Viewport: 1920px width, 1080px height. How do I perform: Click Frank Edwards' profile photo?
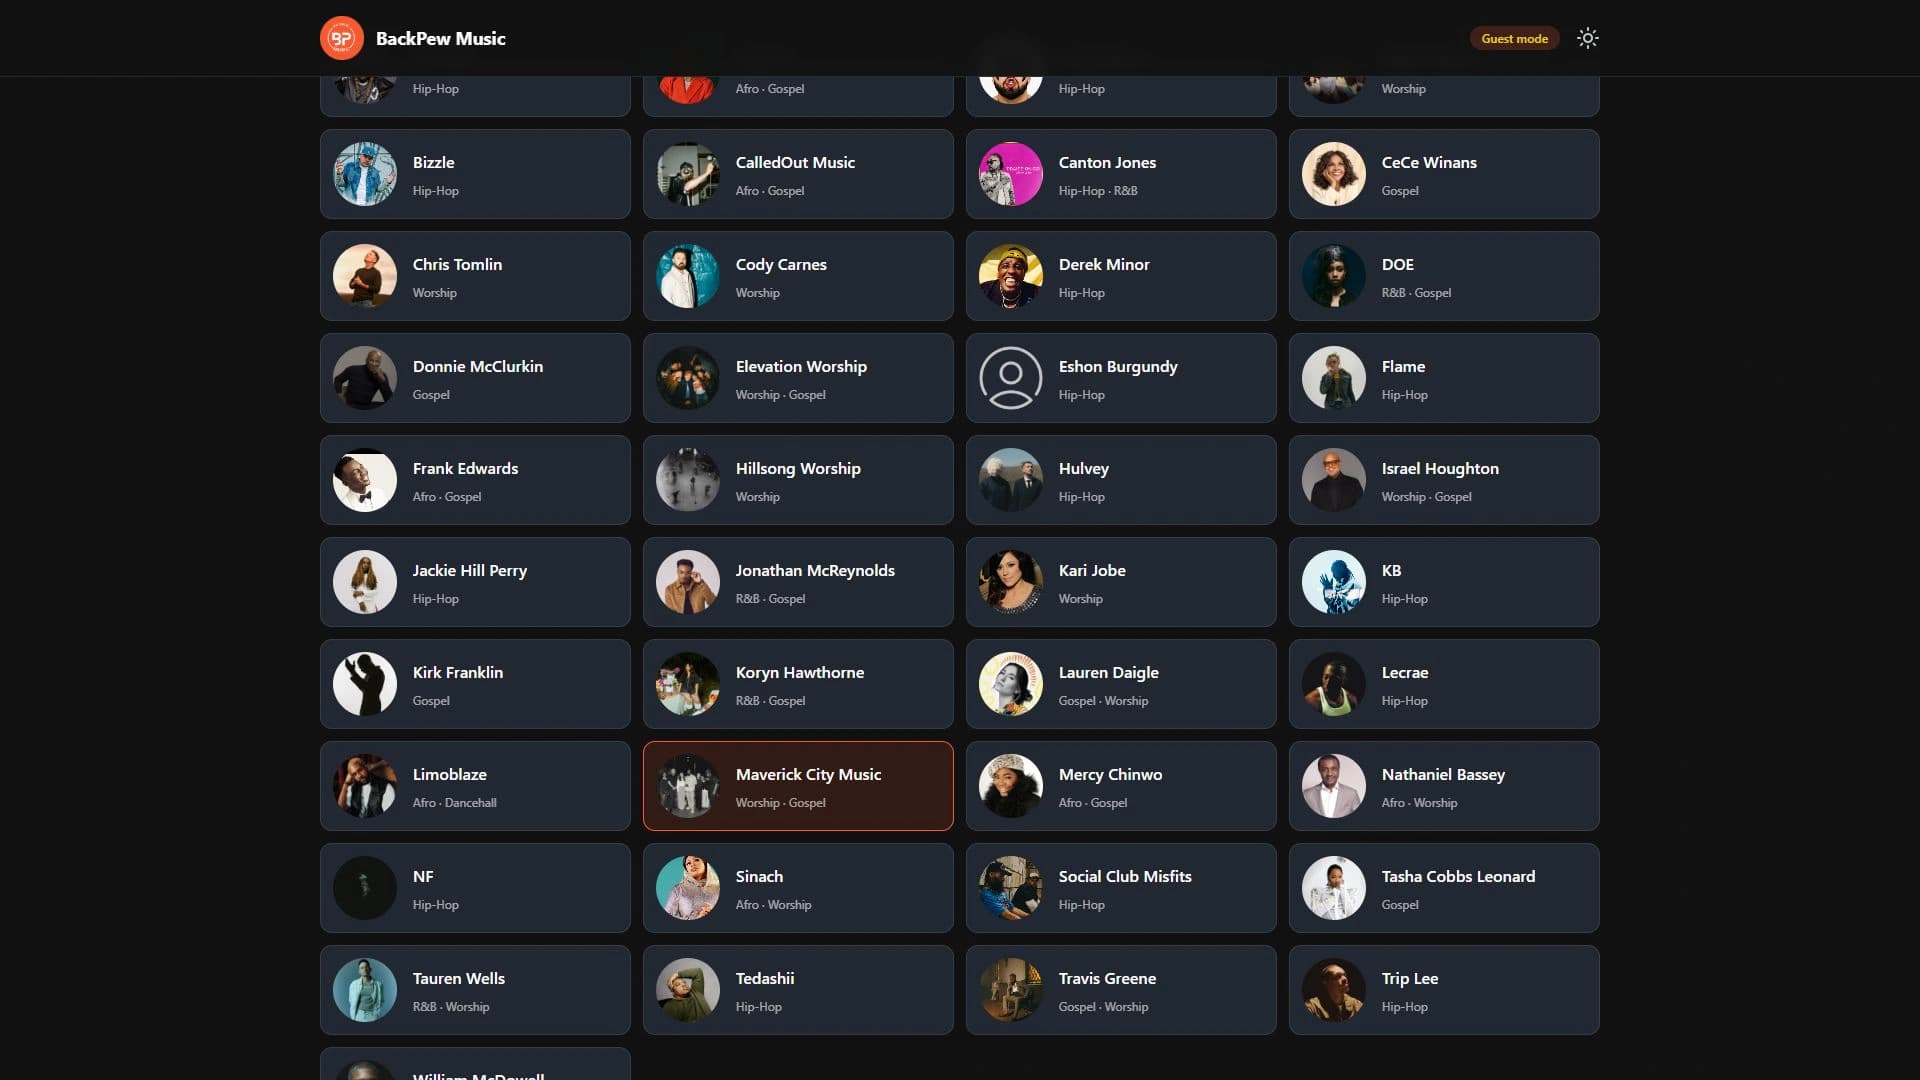click(365, 480)
